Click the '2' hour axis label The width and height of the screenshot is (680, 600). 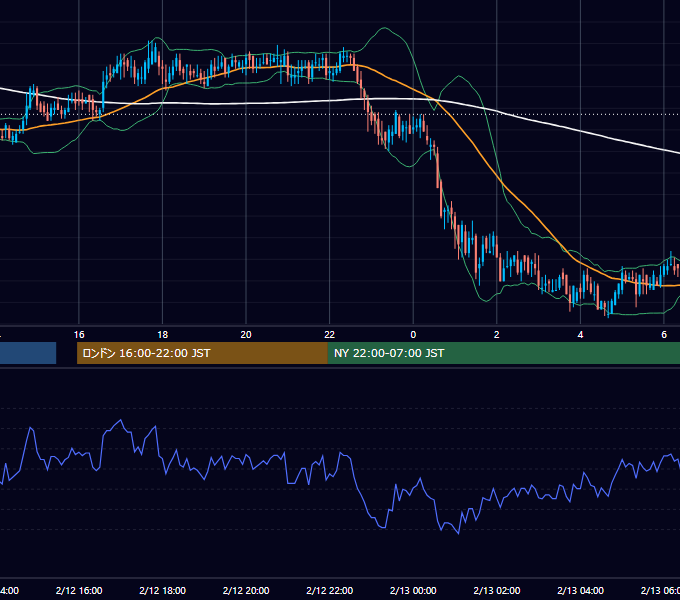tap(497, 335)
